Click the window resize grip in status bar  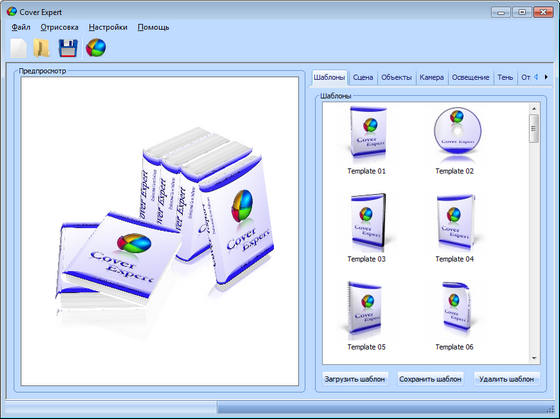pos(550,409)
